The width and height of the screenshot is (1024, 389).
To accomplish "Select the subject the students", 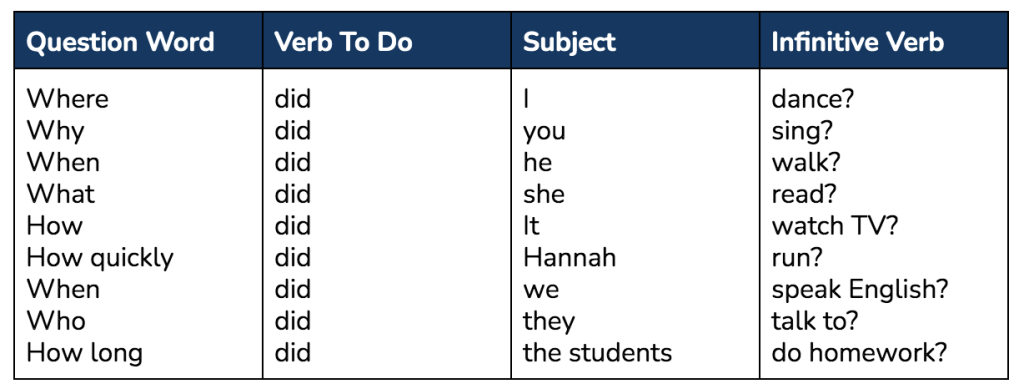I will [598, 353].
